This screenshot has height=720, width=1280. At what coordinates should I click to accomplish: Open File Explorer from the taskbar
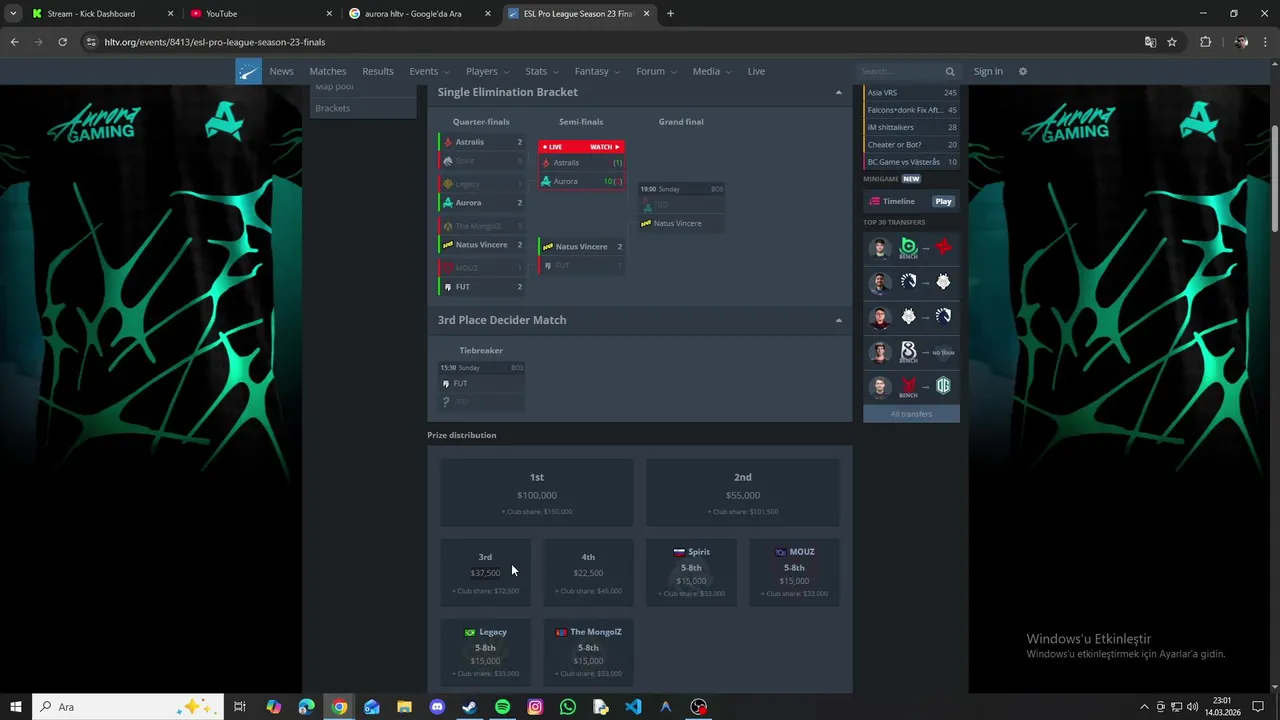click(404, 707)
